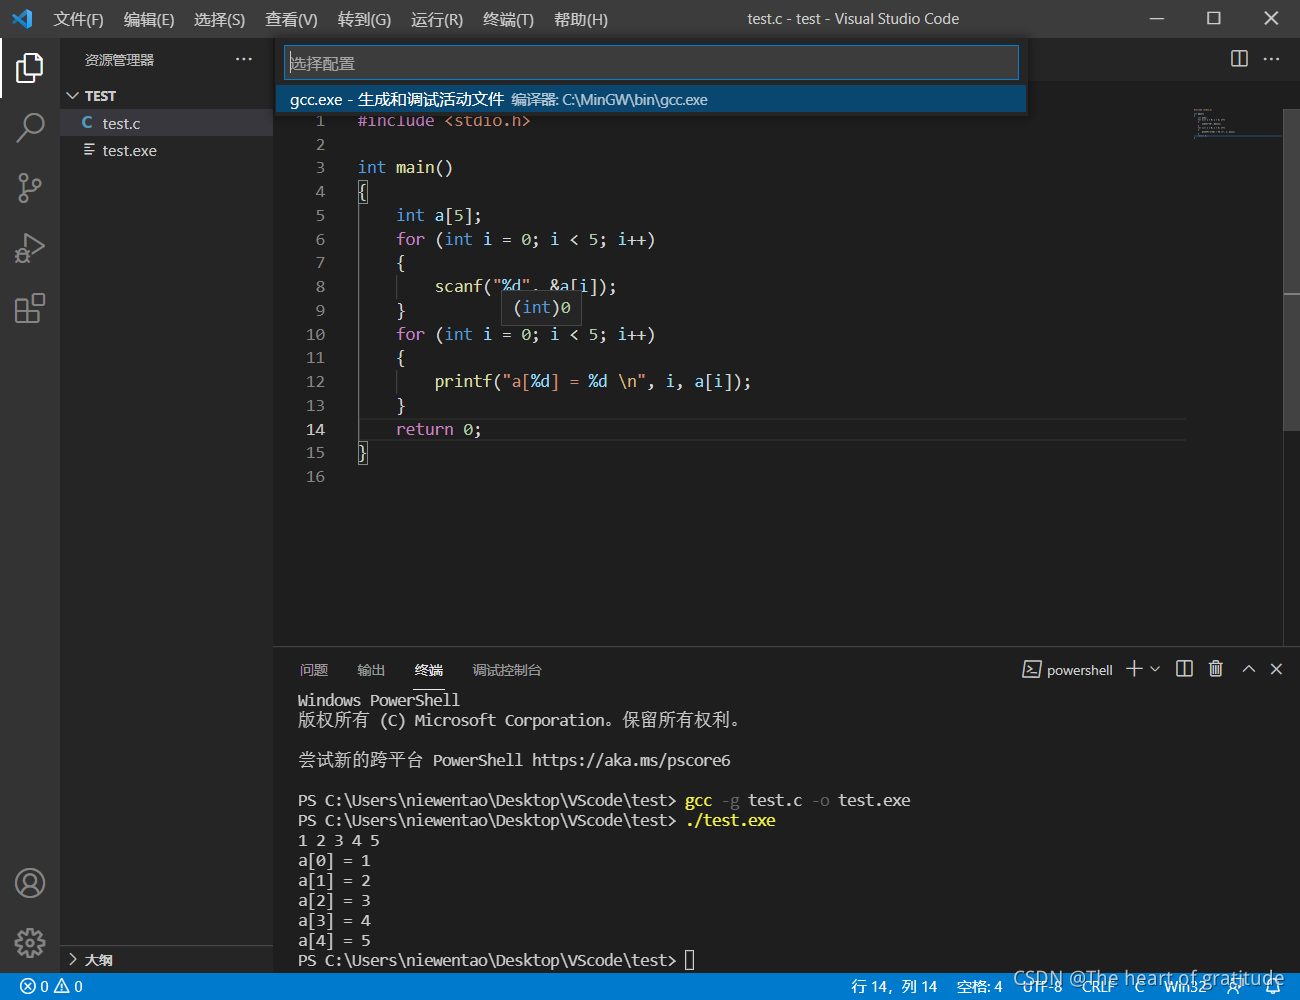
Task: Switch to the 调试控制台 debug console tab
Action: pos(507,670)
